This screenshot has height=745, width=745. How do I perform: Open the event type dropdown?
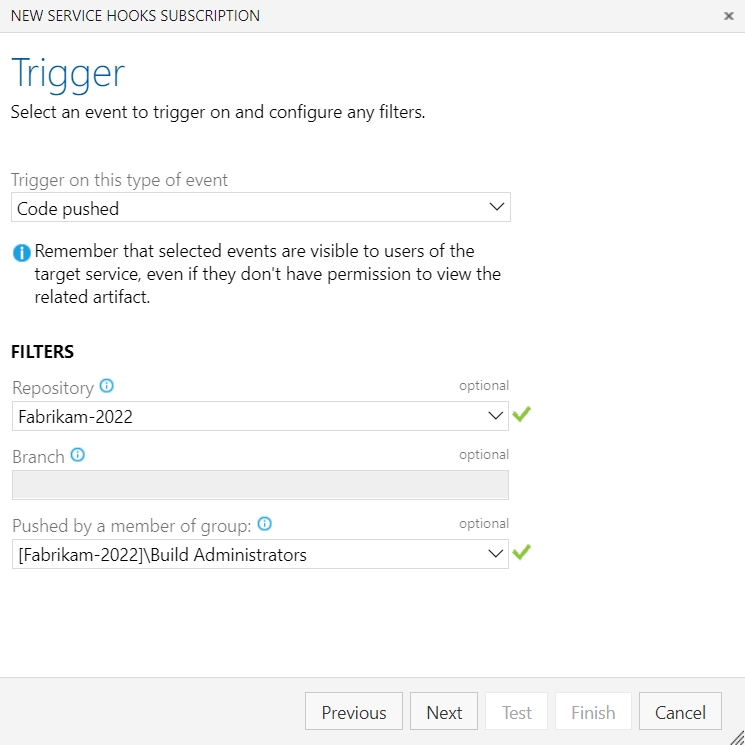tap(261, 208)
